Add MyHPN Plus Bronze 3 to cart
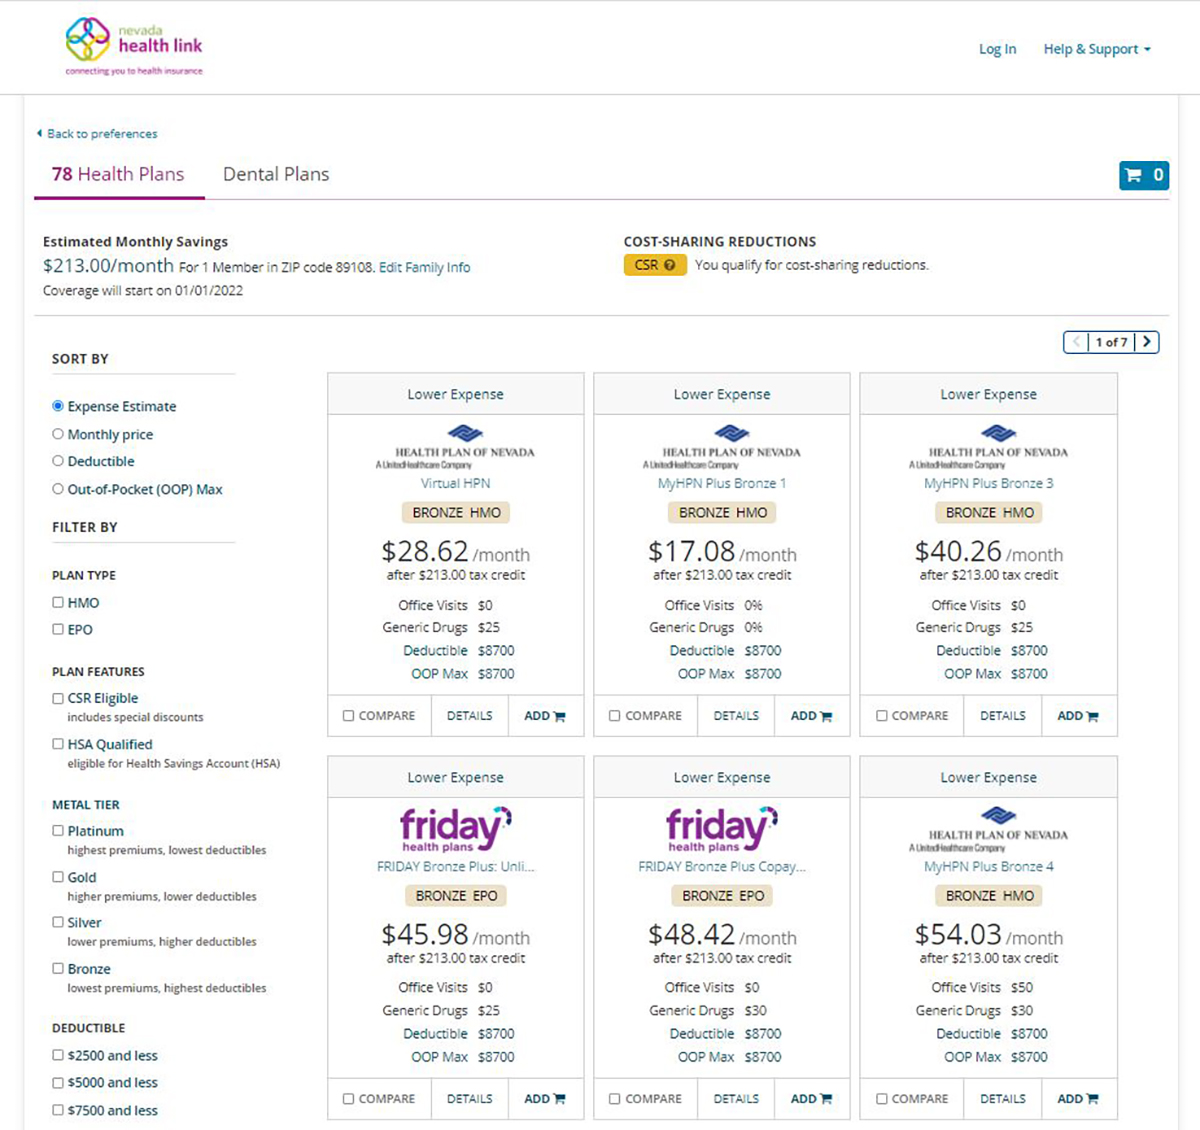Viewport: 1200px width, 1130px height. tap(1078, 716)
